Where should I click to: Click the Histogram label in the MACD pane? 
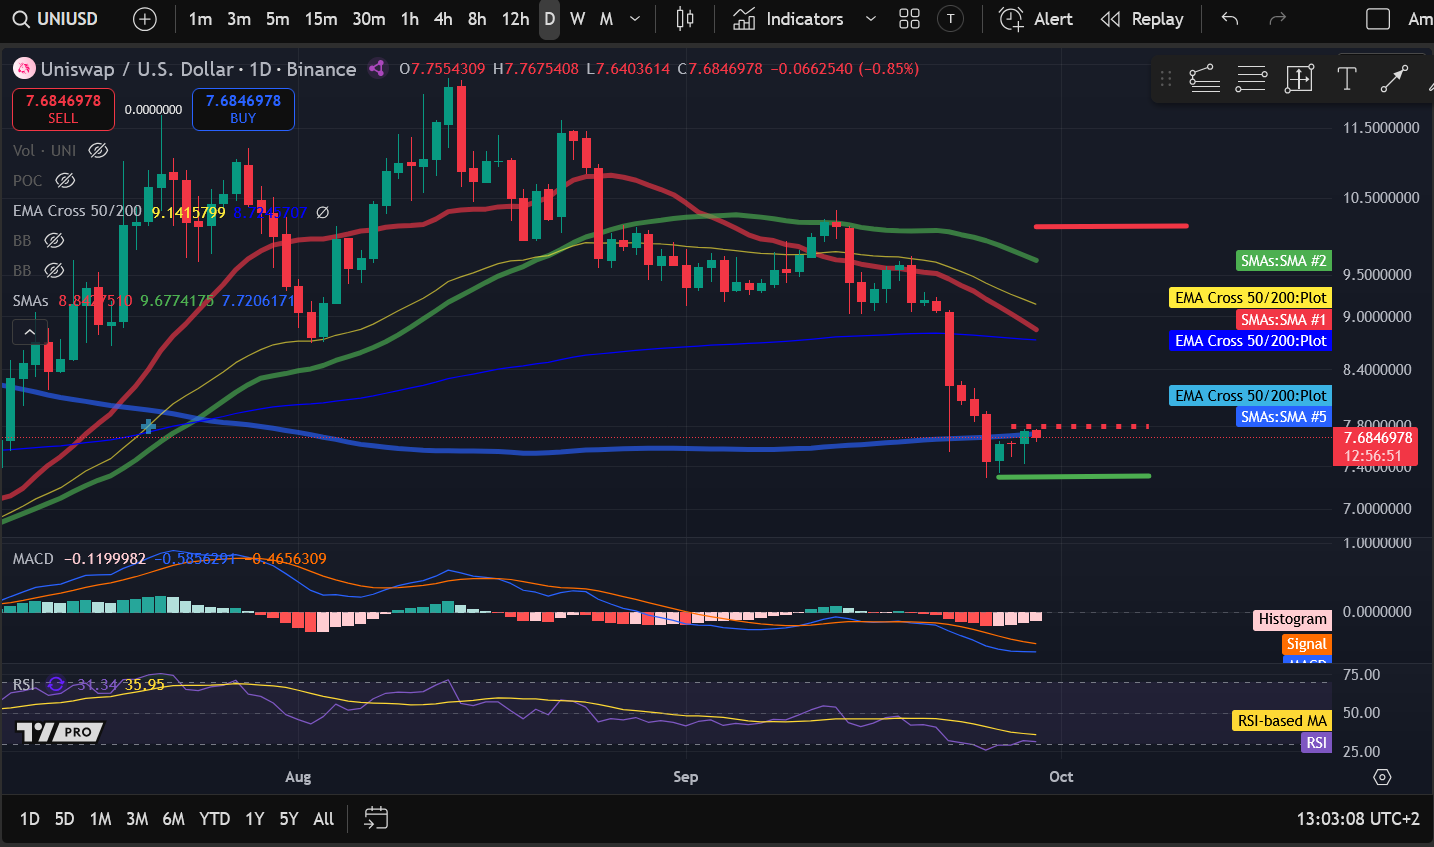tap(1292, 620)
